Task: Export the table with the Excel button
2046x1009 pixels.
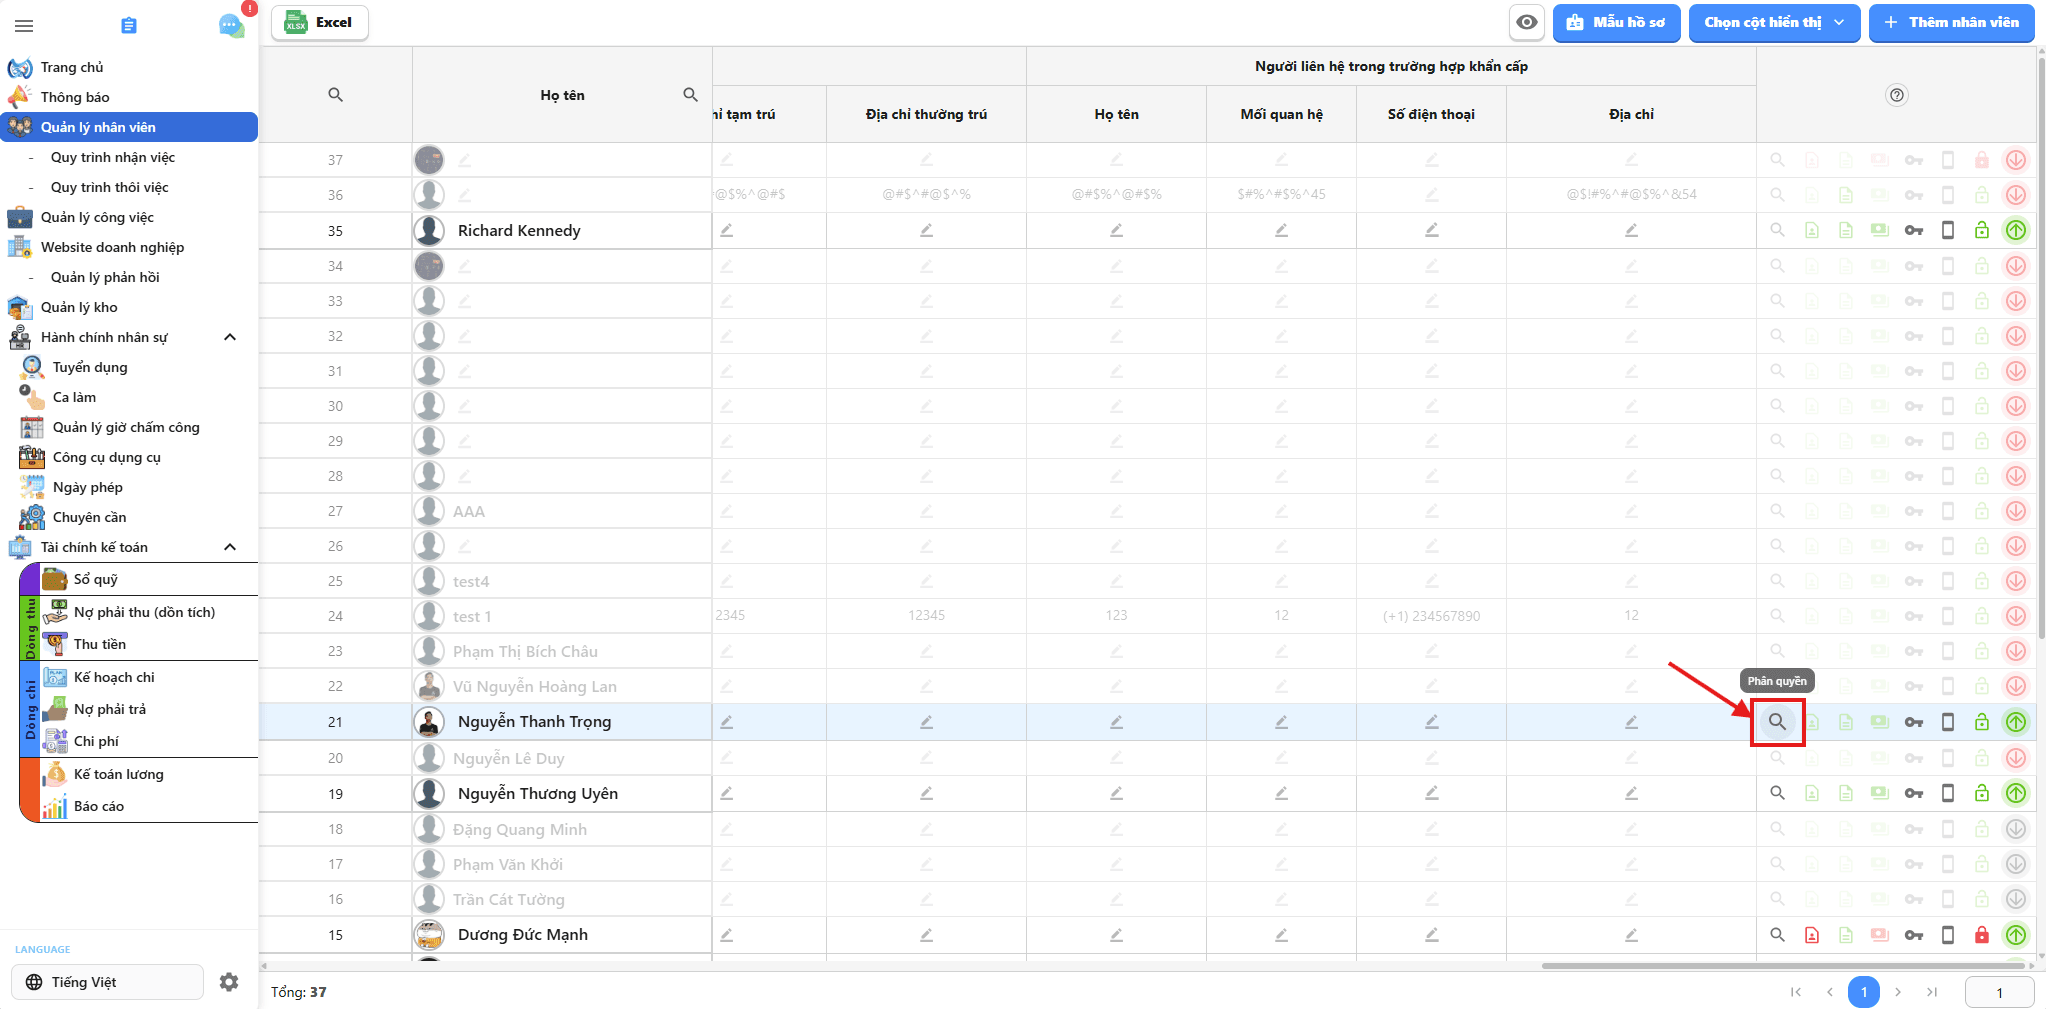Action: (x=320, y=23)
